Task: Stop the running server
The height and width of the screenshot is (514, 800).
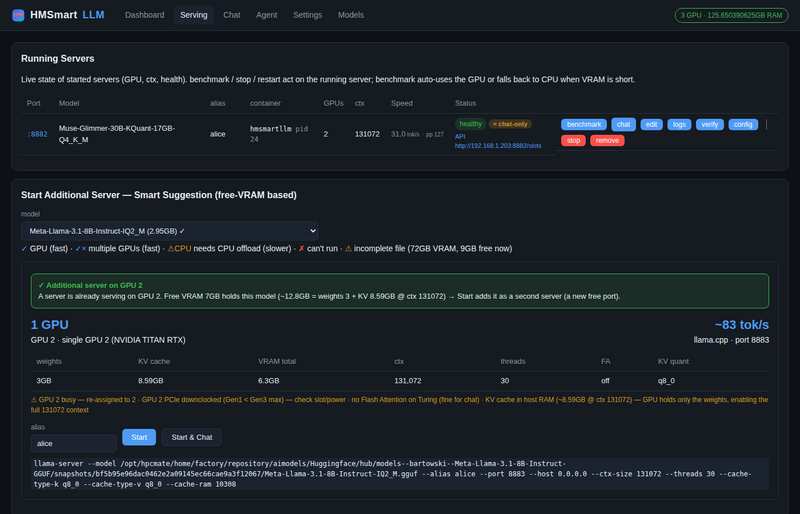Action: [x=573, y=140]
